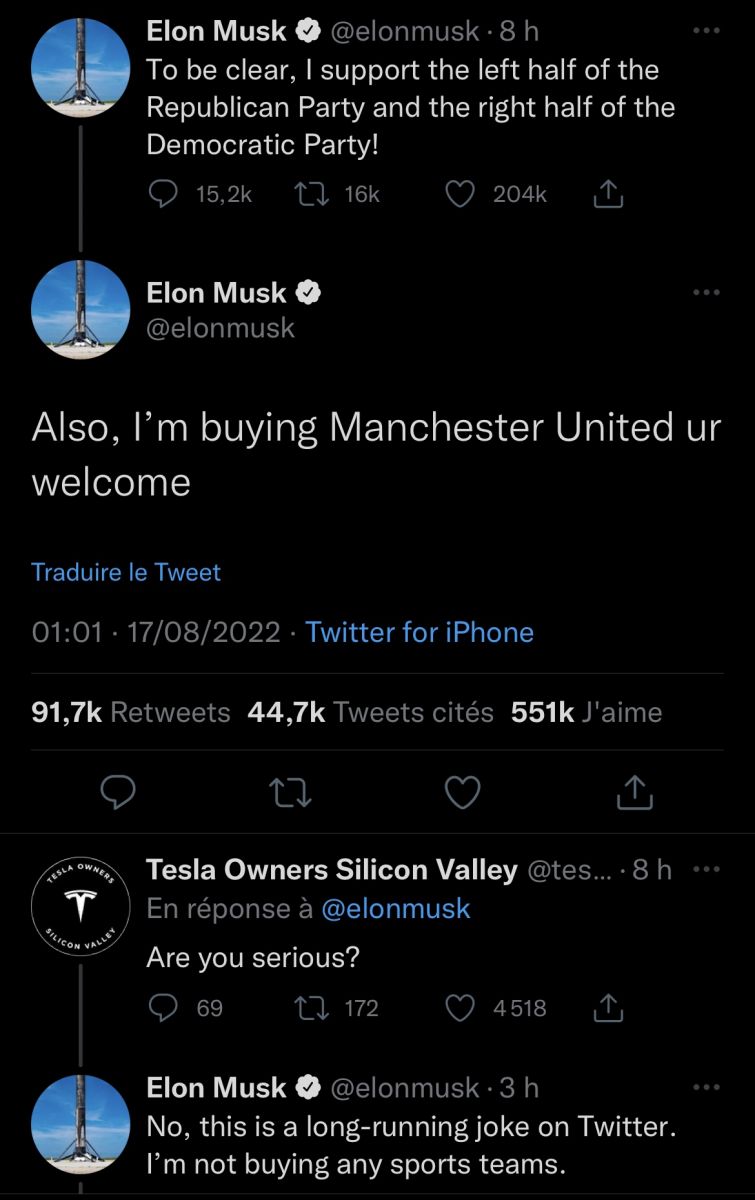View the 91,7k Retweets list

tap(131, 712)
